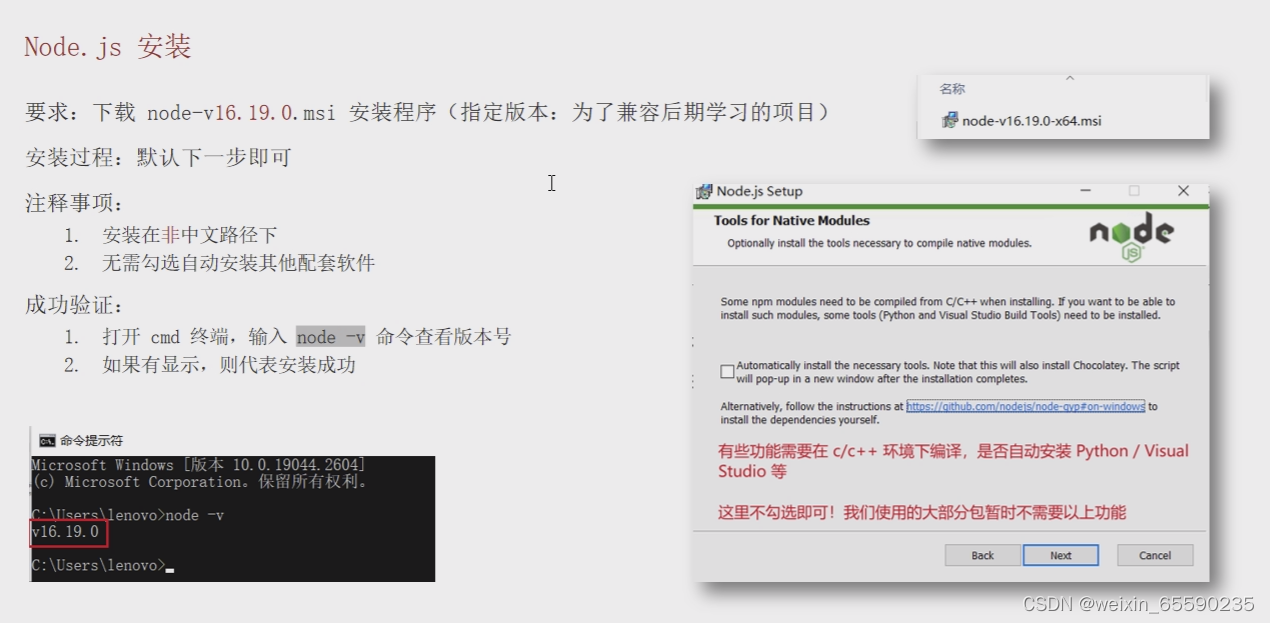Click the 名称 column header
This screenshot has width=1270, height=623.
click(x=952, y=89)
